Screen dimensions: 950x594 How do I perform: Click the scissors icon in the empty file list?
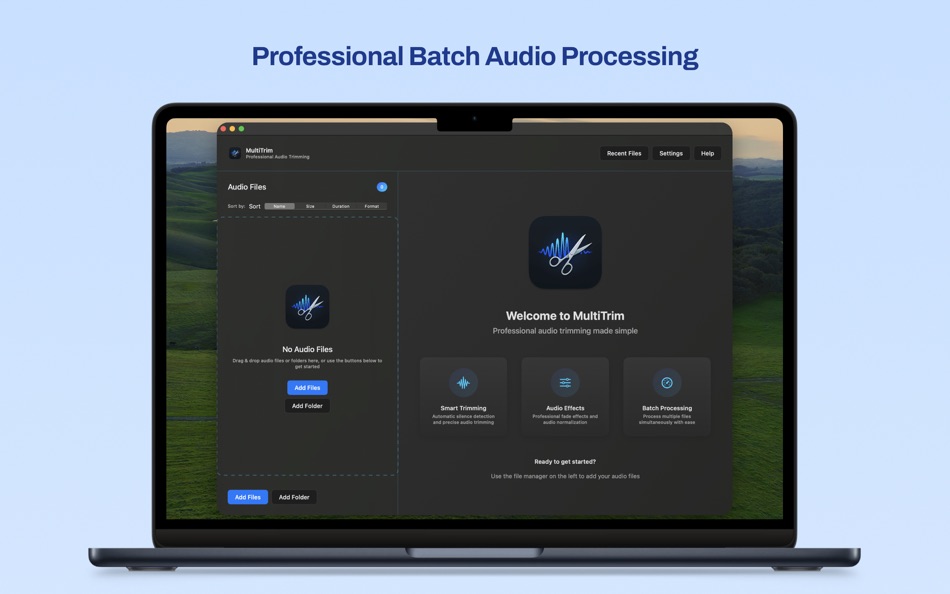point(307,307)
